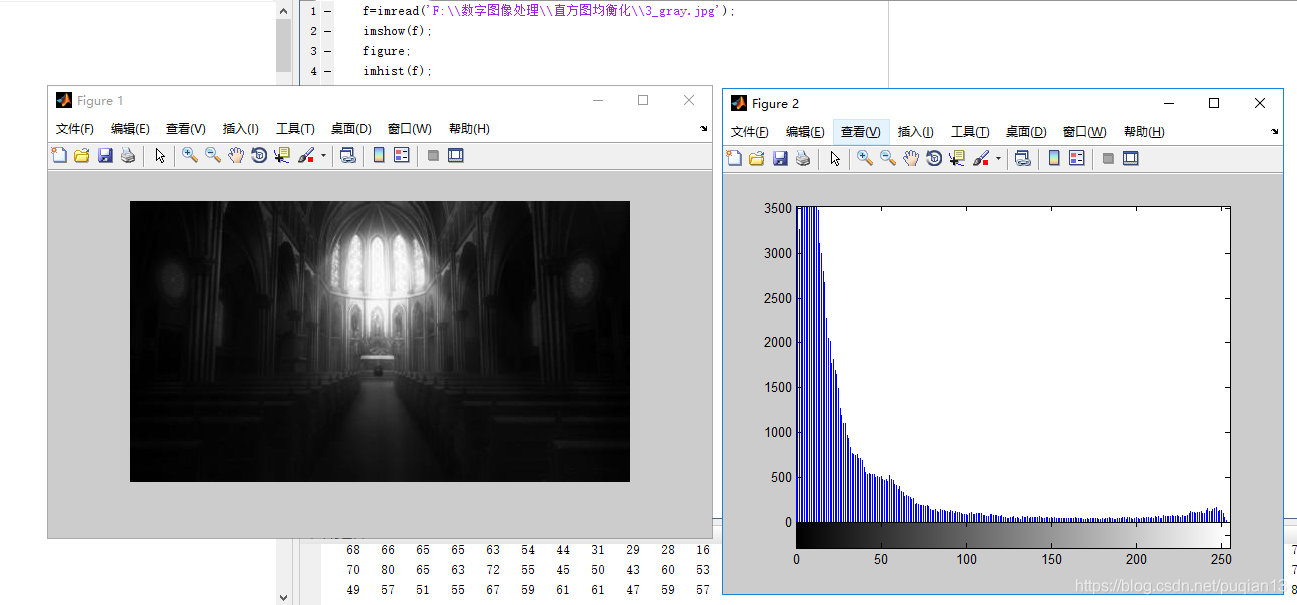This screenshot has width=1297, height=605.
Task: Activate Zoom Out tool in Figure 2
Action: [x=888, y=158]
